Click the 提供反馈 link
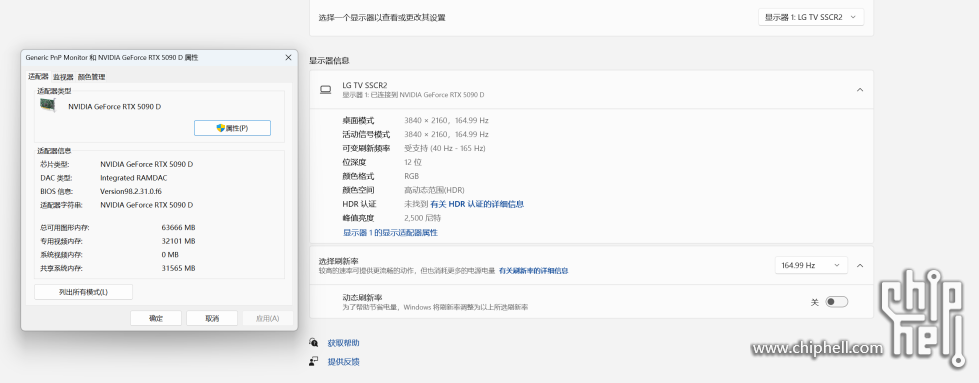 [x=343, y=362]
